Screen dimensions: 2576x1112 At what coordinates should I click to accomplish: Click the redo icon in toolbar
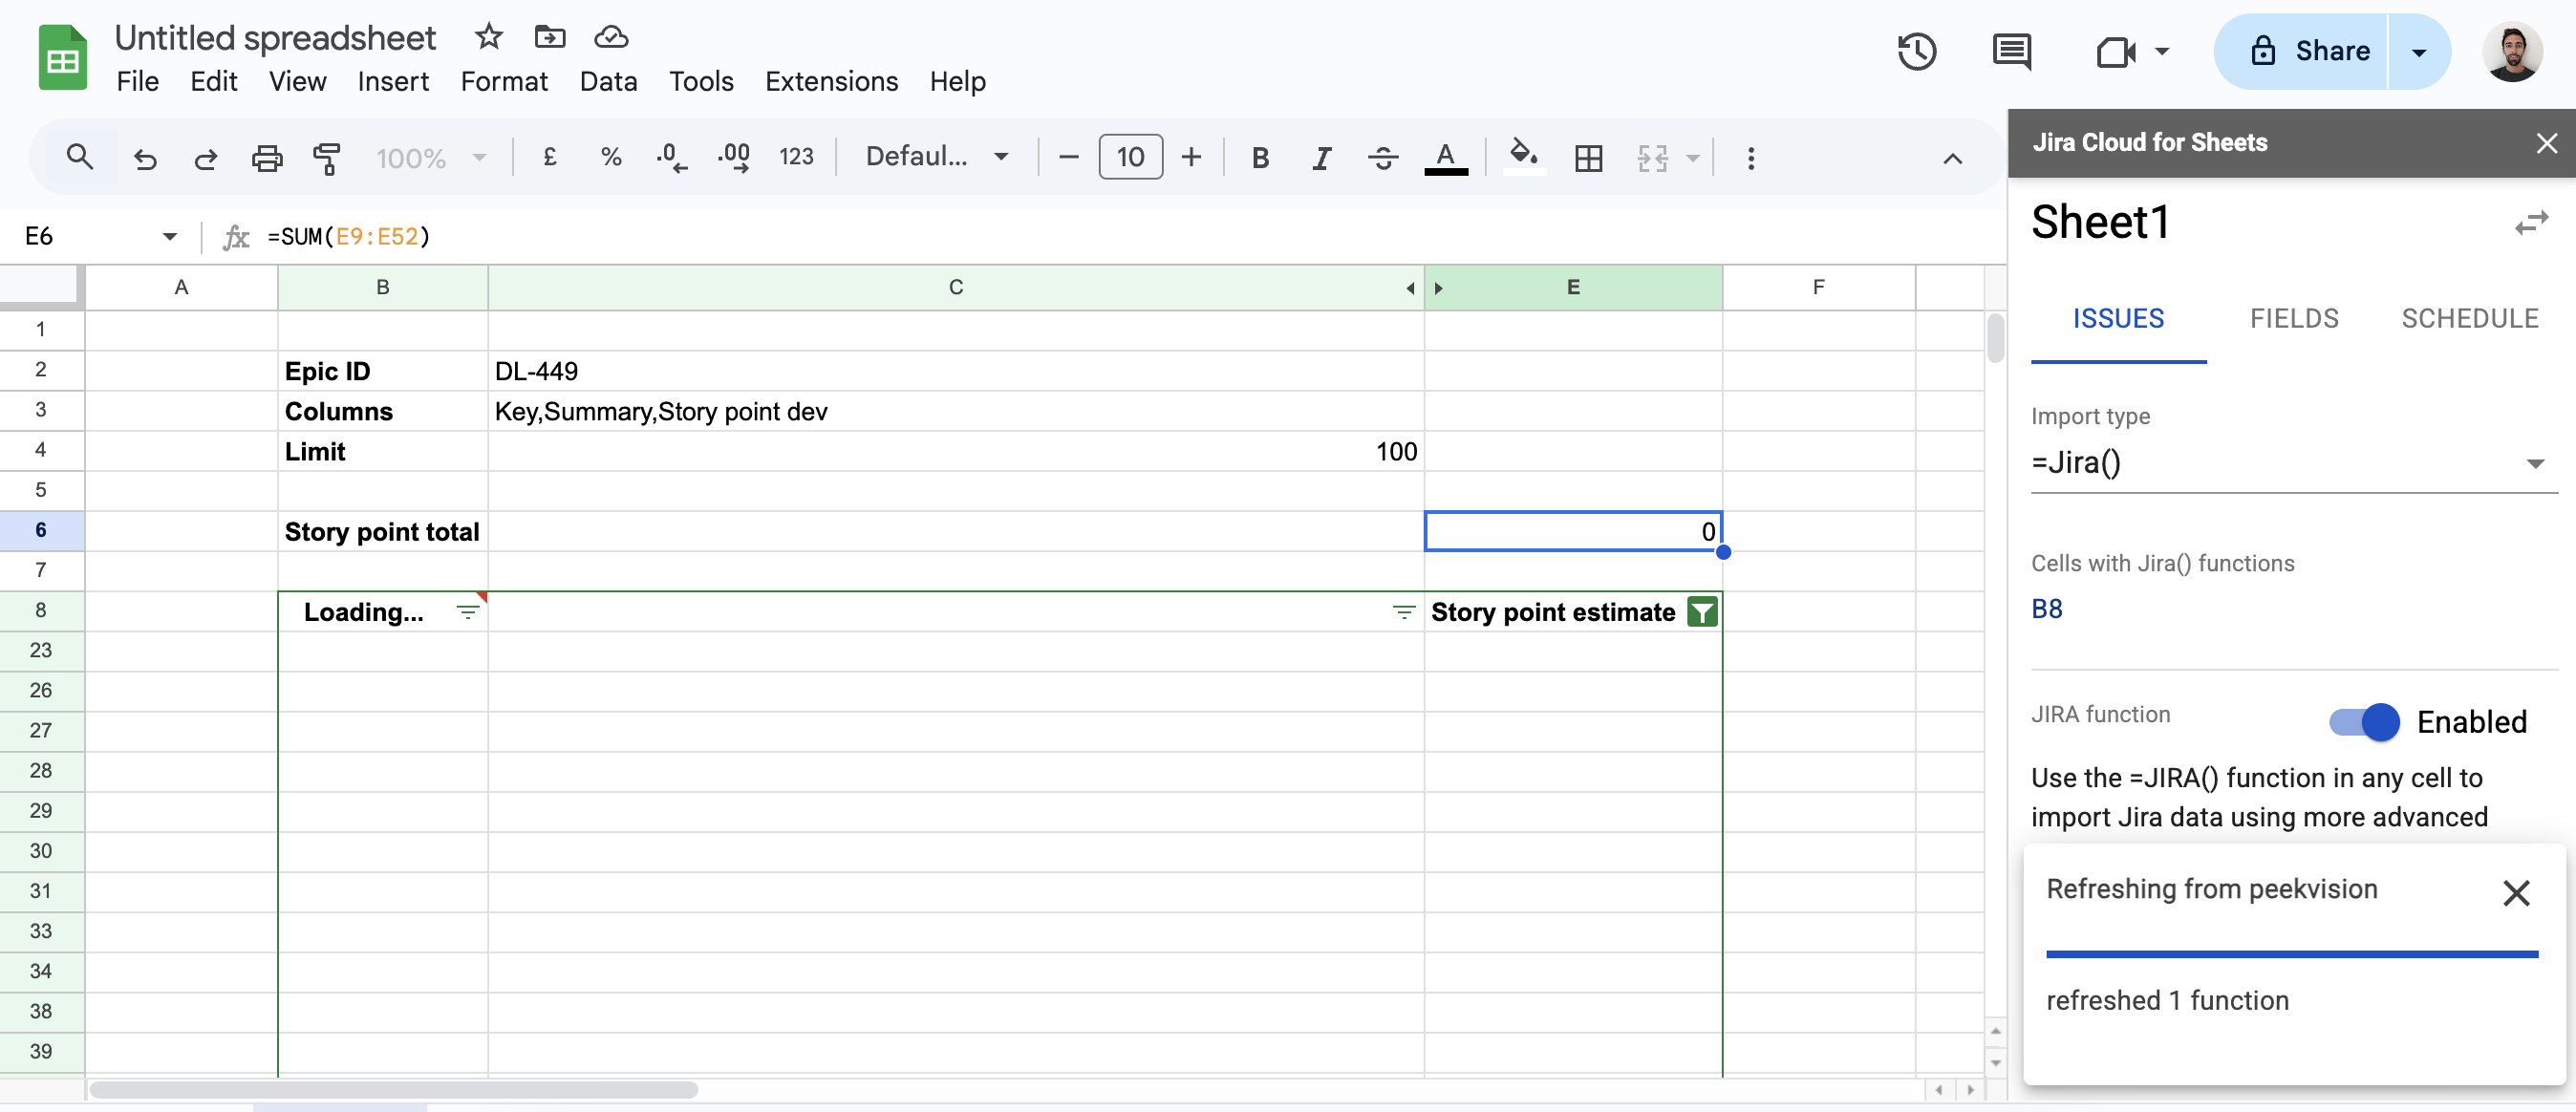point(205,158)
